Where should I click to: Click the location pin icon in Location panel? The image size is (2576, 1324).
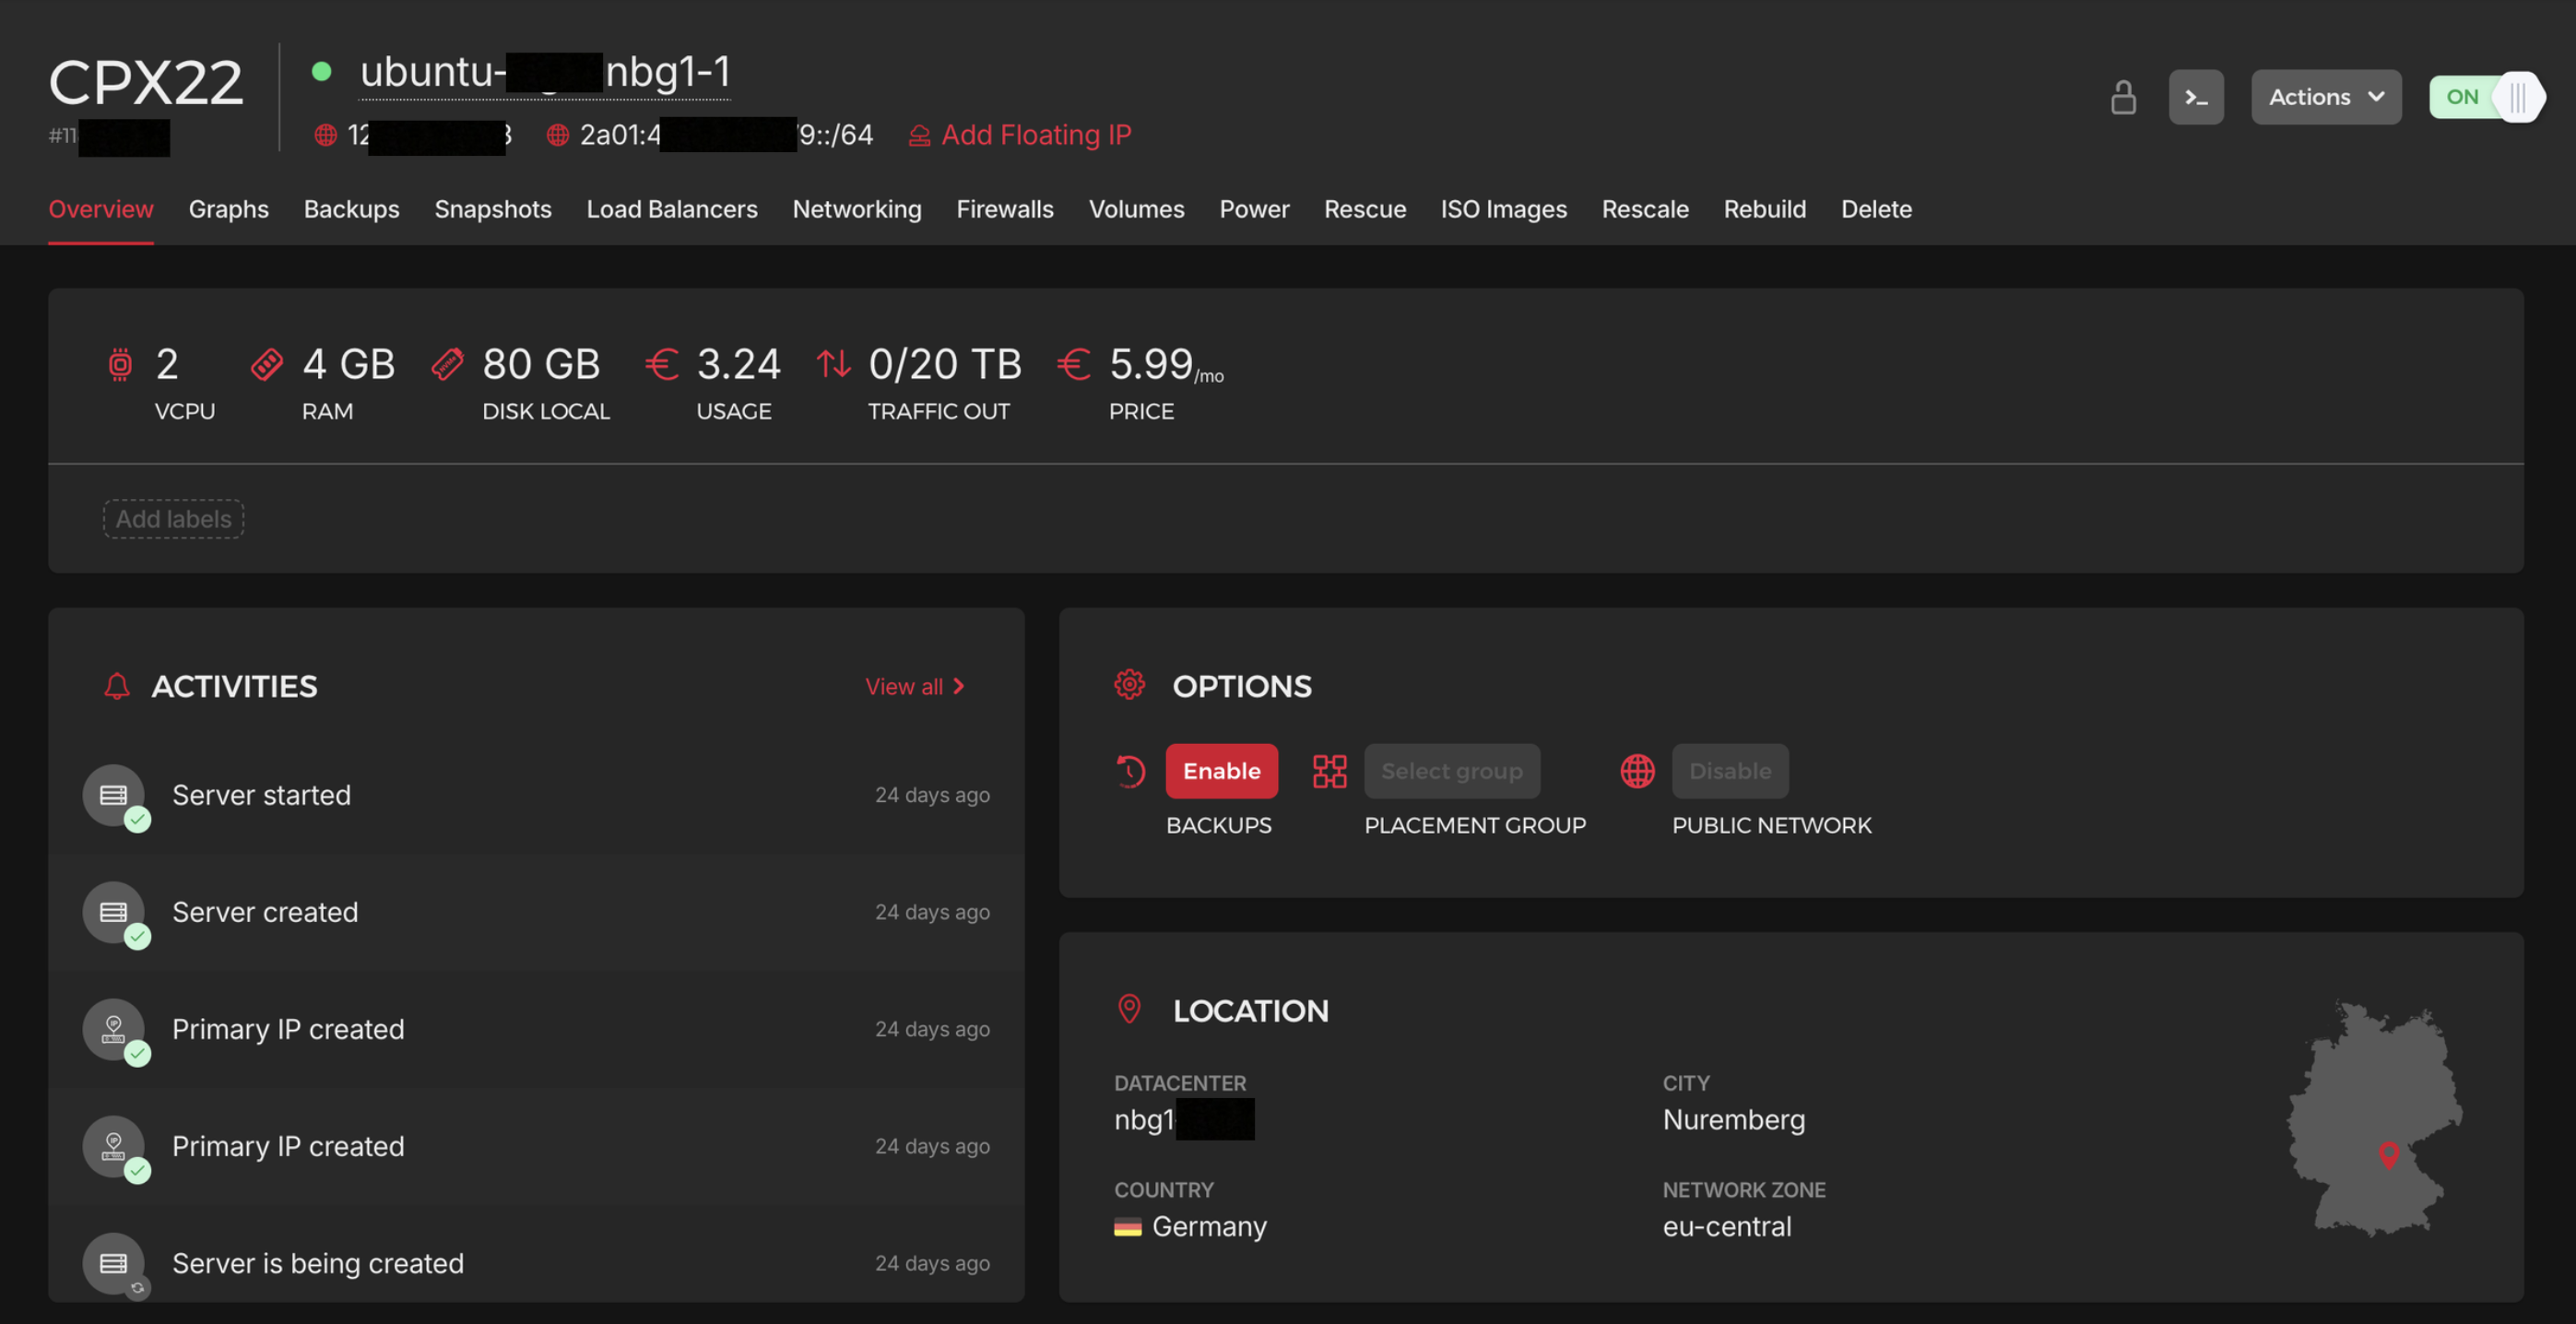[x=1130, y=1009]
